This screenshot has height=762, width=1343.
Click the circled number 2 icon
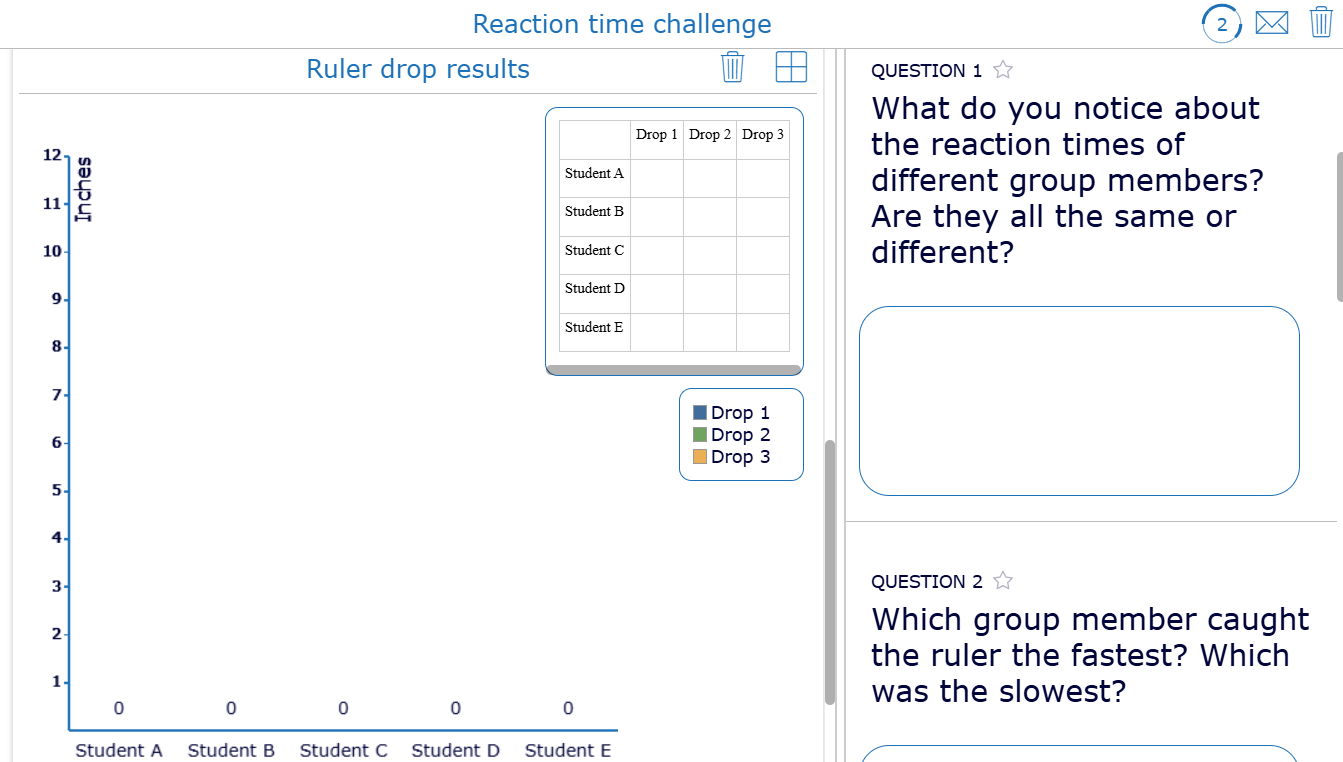[1222, 21]
